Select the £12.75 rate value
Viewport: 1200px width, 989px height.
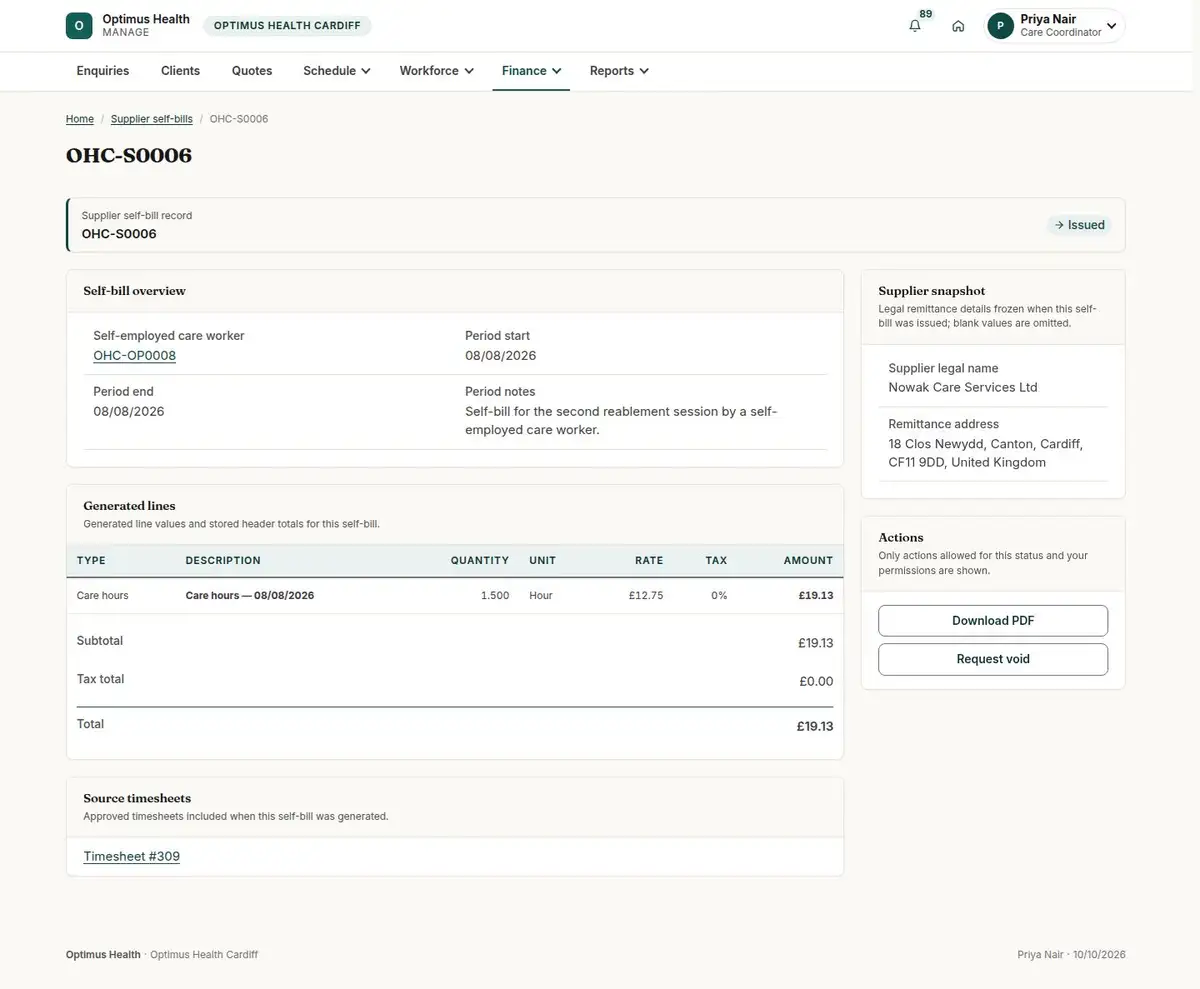[x=646, y=596]
